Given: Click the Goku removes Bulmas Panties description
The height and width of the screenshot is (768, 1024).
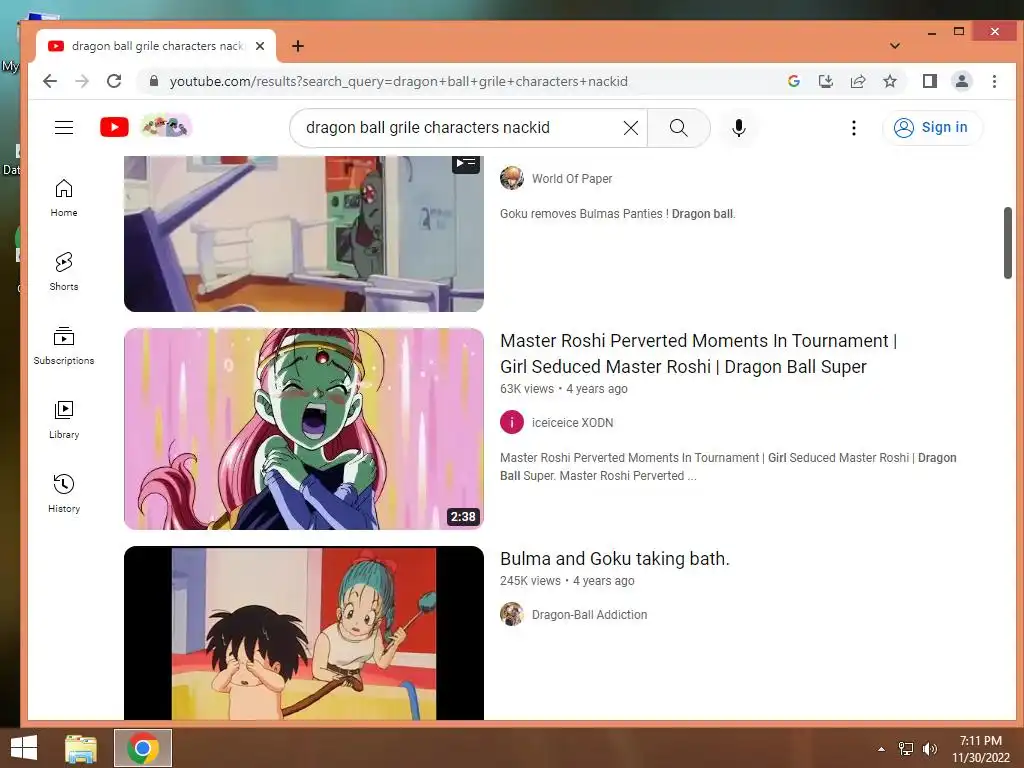Looking at the screenshot, I should pyautogui.click(x=618, y=214).
